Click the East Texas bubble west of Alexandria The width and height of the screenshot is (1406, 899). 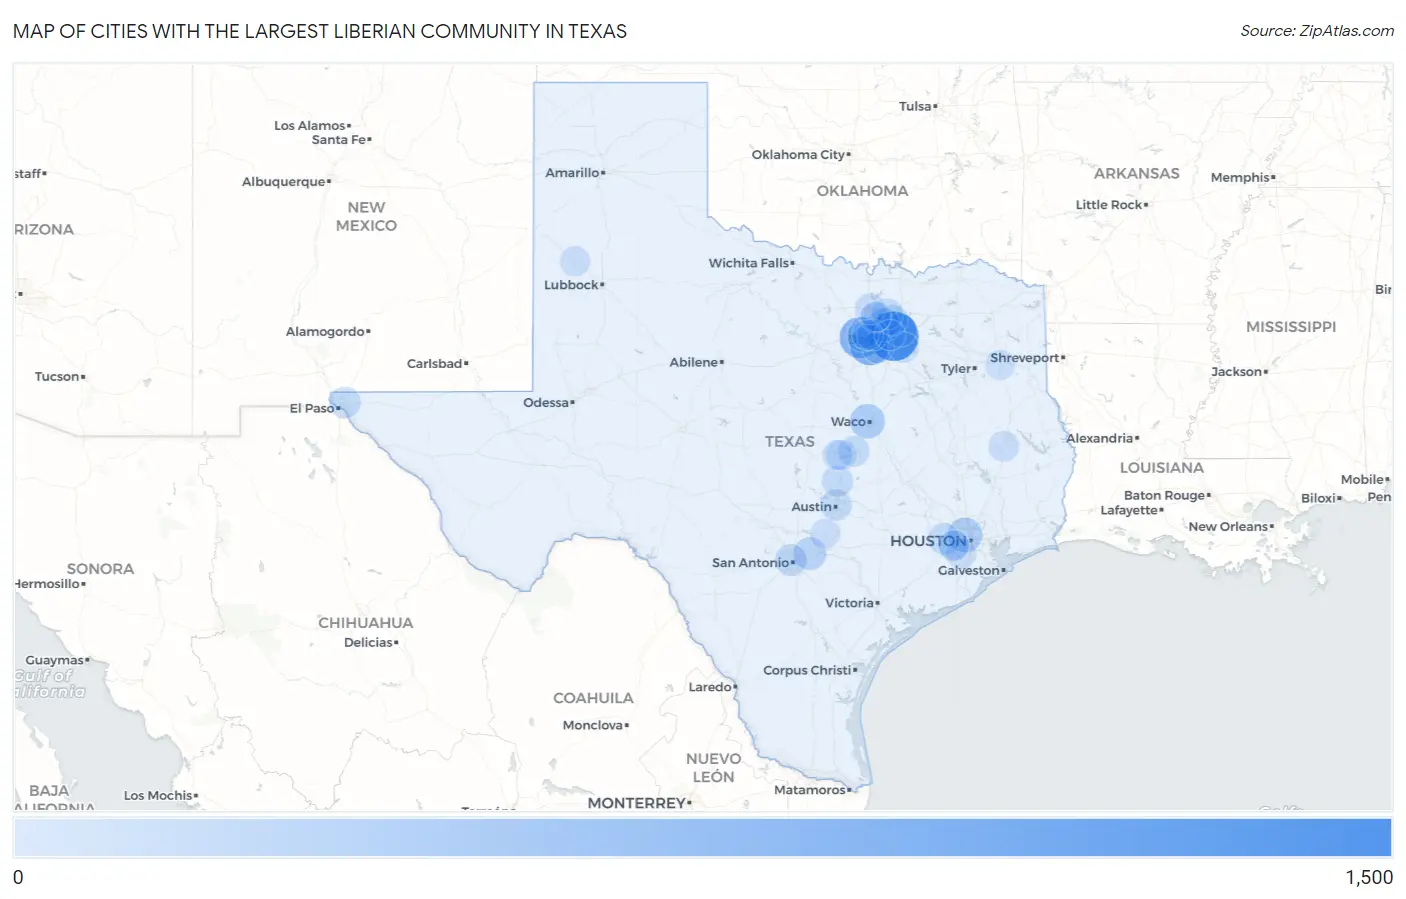(1004, 446)
